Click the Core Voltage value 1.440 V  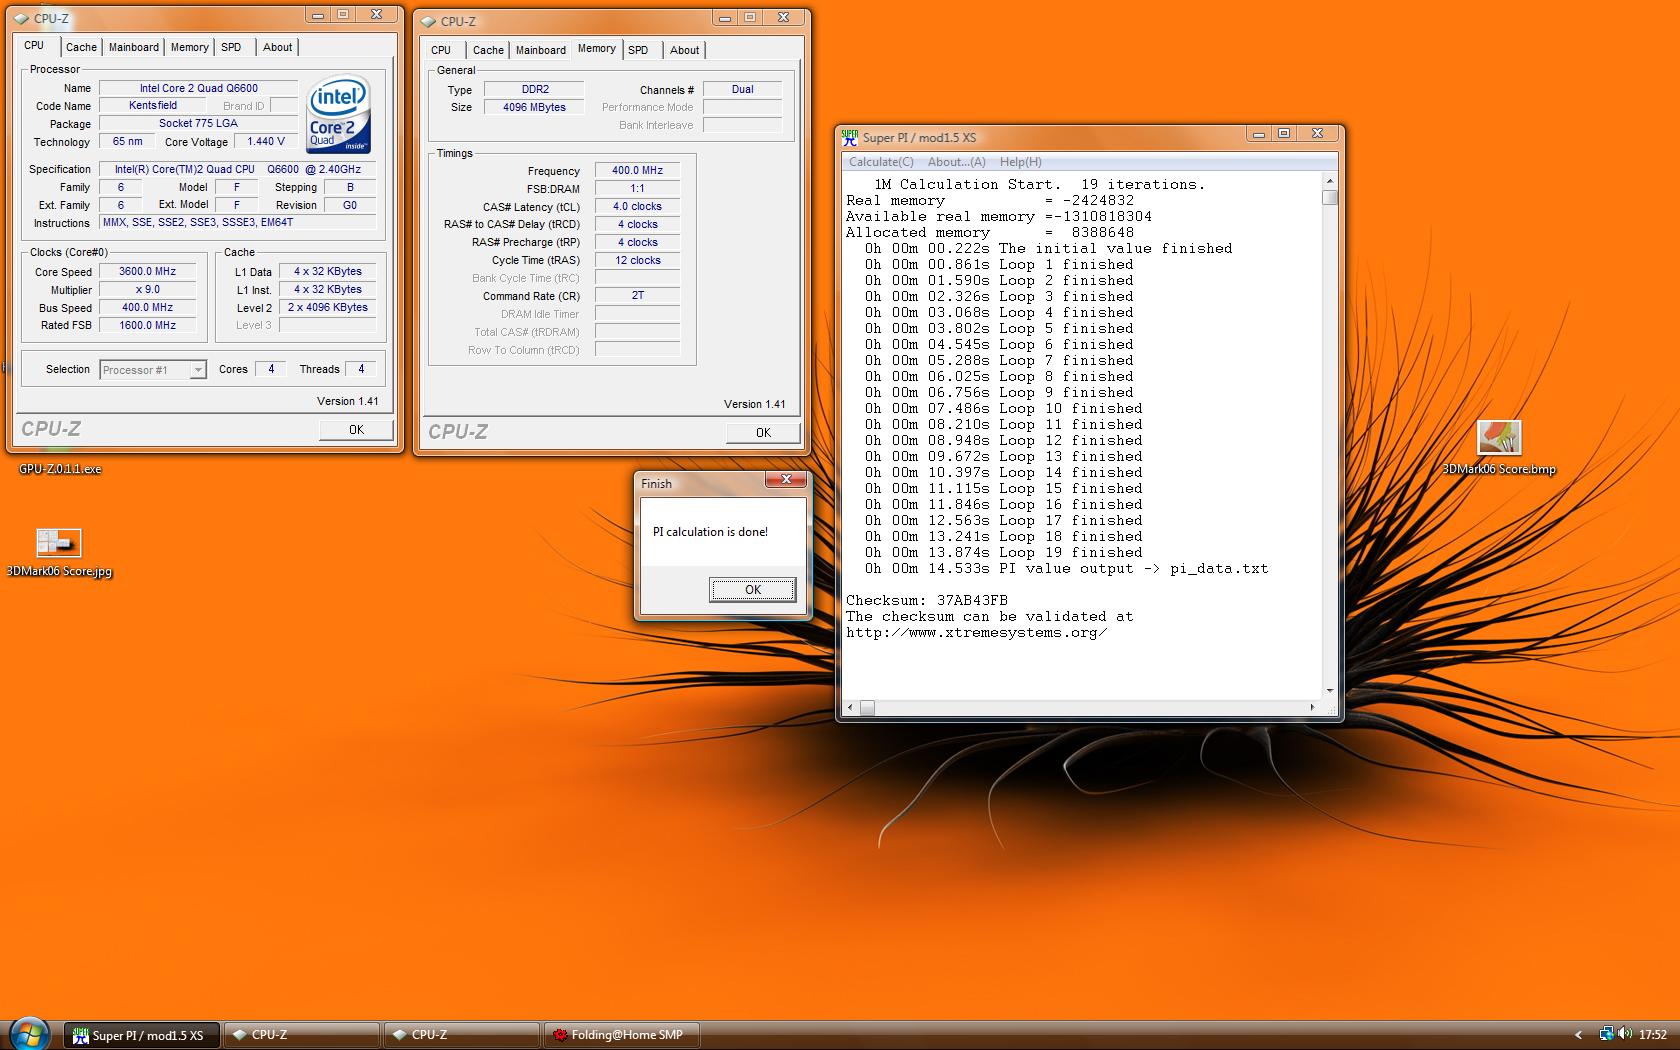266,141
